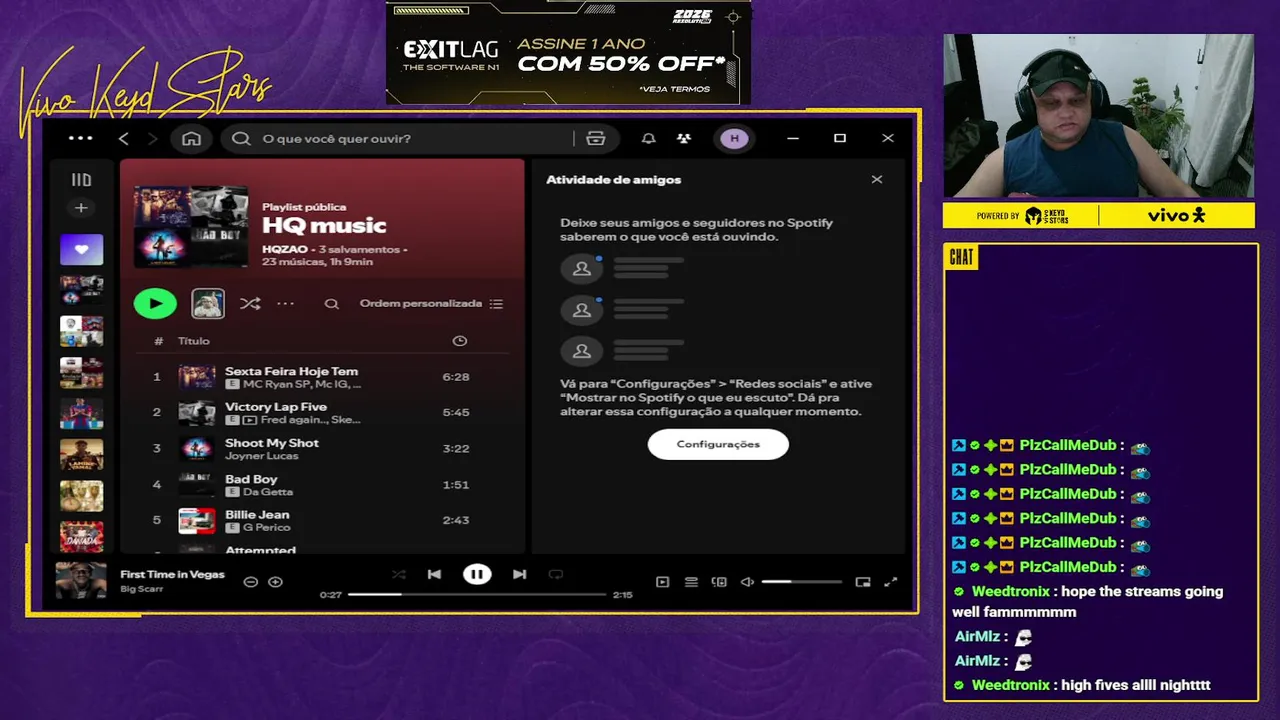Skip to next track
This screenshot has width=1280, height=720.
(519, 574)
